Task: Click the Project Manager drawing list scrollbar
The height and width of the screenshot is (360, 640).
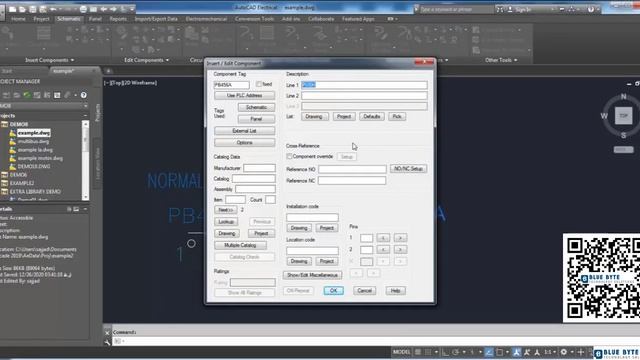Action: (85, 160)
